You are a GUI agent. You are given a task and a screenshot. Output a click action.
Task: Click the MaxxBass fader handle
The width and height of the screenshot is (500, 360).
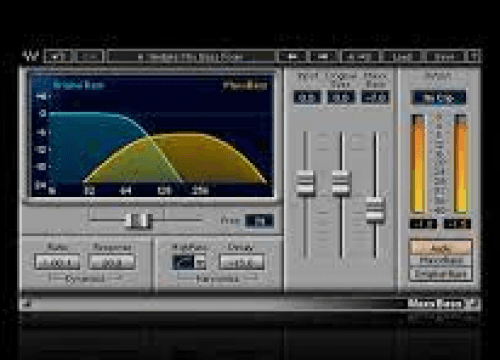click(375, 210)
